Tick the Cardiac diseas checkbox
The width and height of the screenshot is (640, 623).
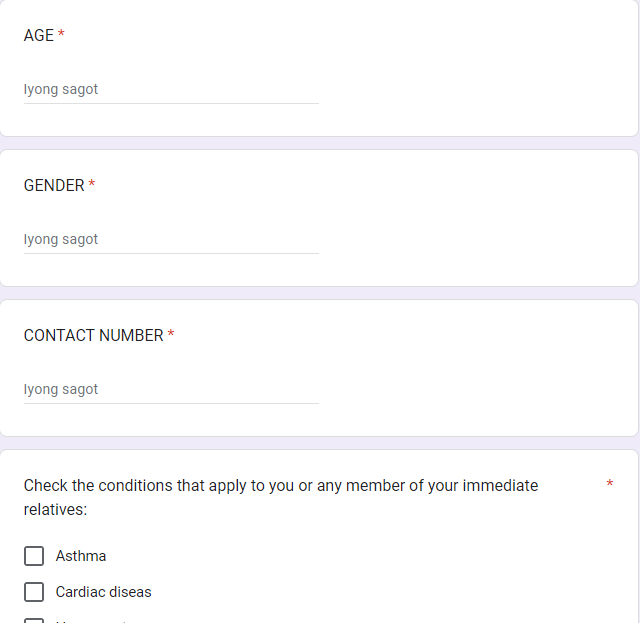(34, 592)
